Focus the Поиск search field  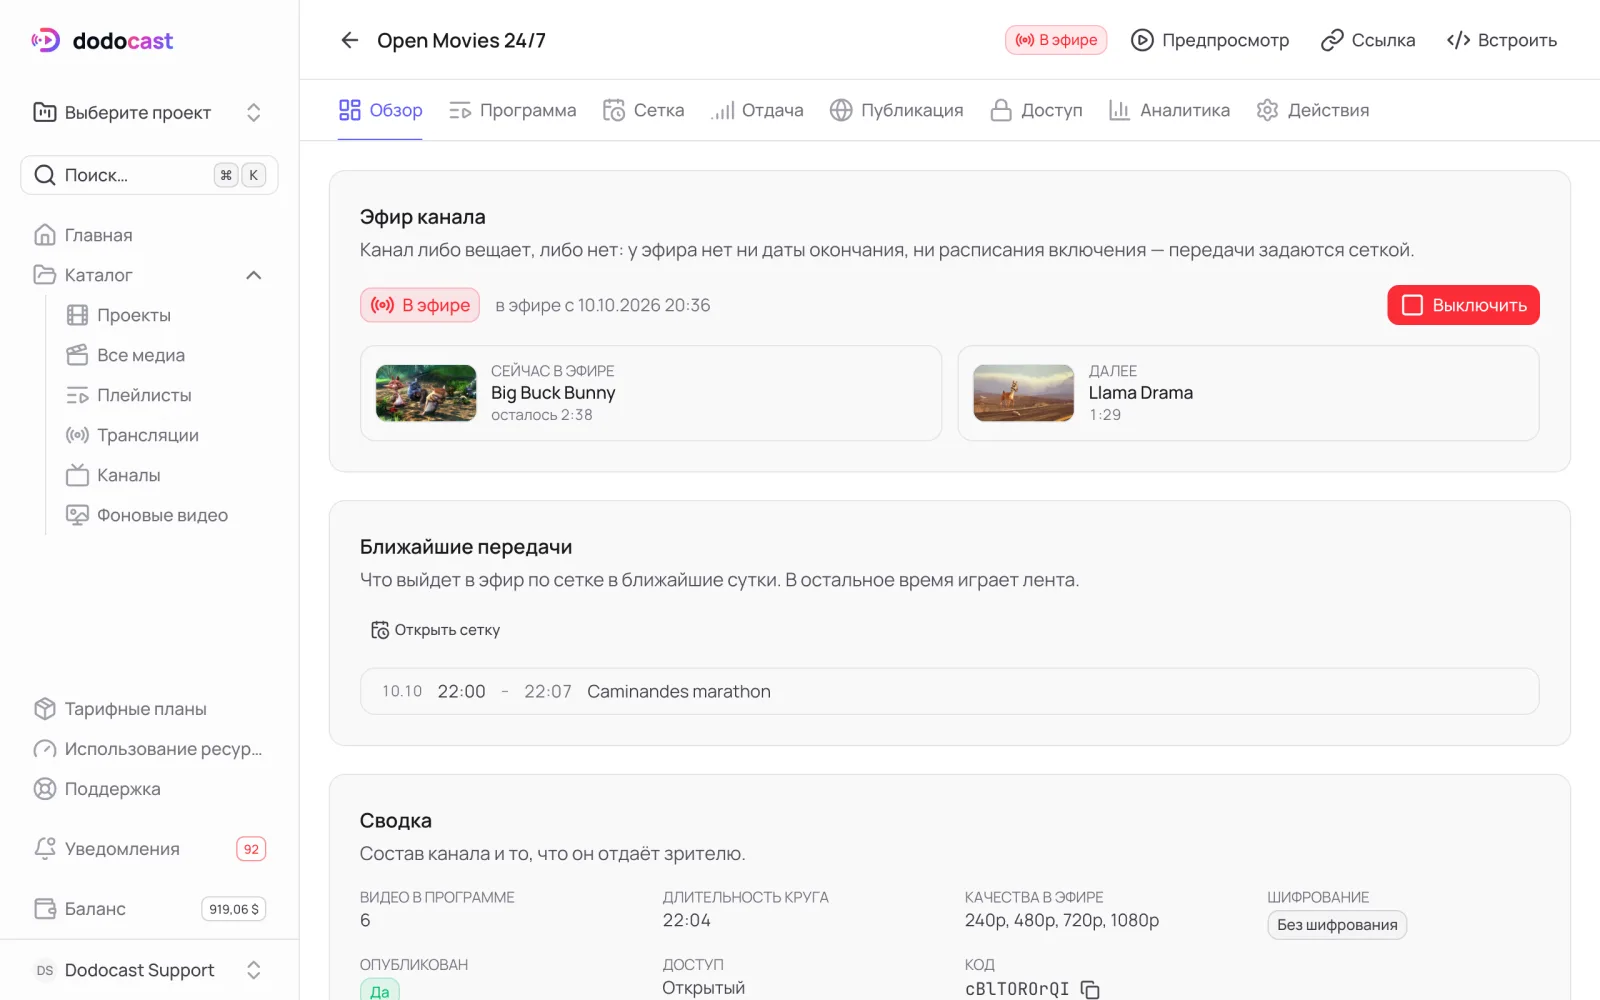point(150,175)
